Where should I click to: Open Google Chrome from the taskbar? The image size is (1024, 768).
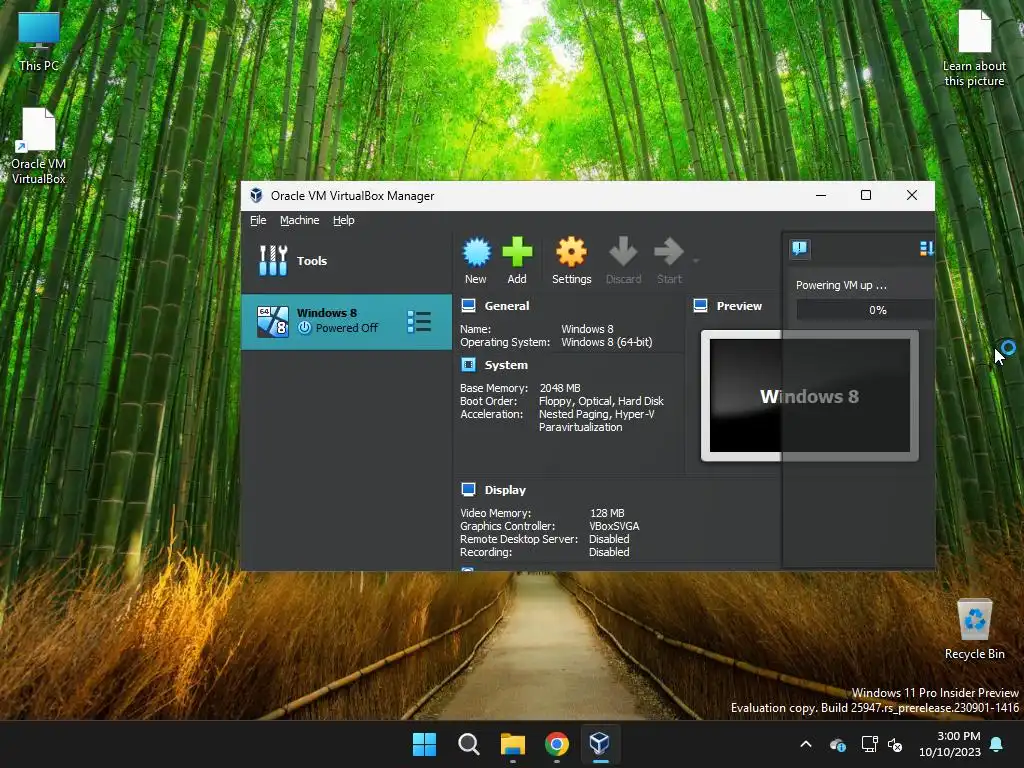tap(556, 744)
